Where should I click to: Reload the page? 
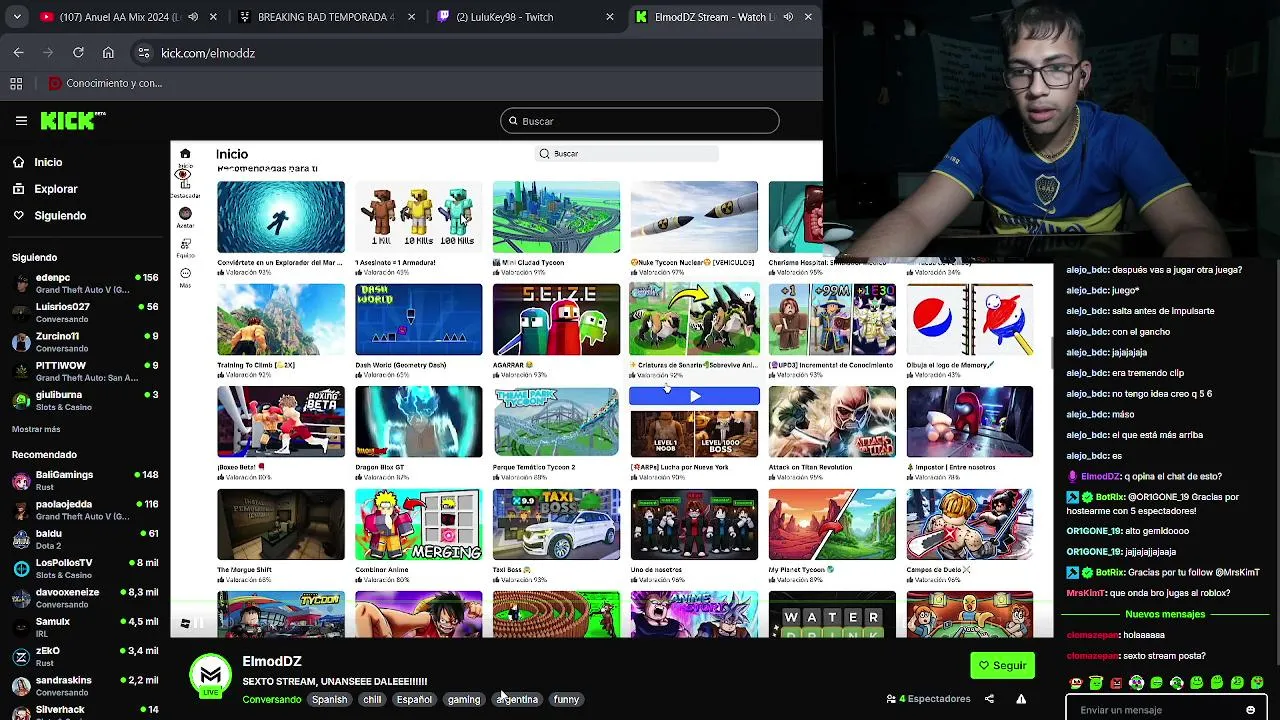click(x=78, y=53)
